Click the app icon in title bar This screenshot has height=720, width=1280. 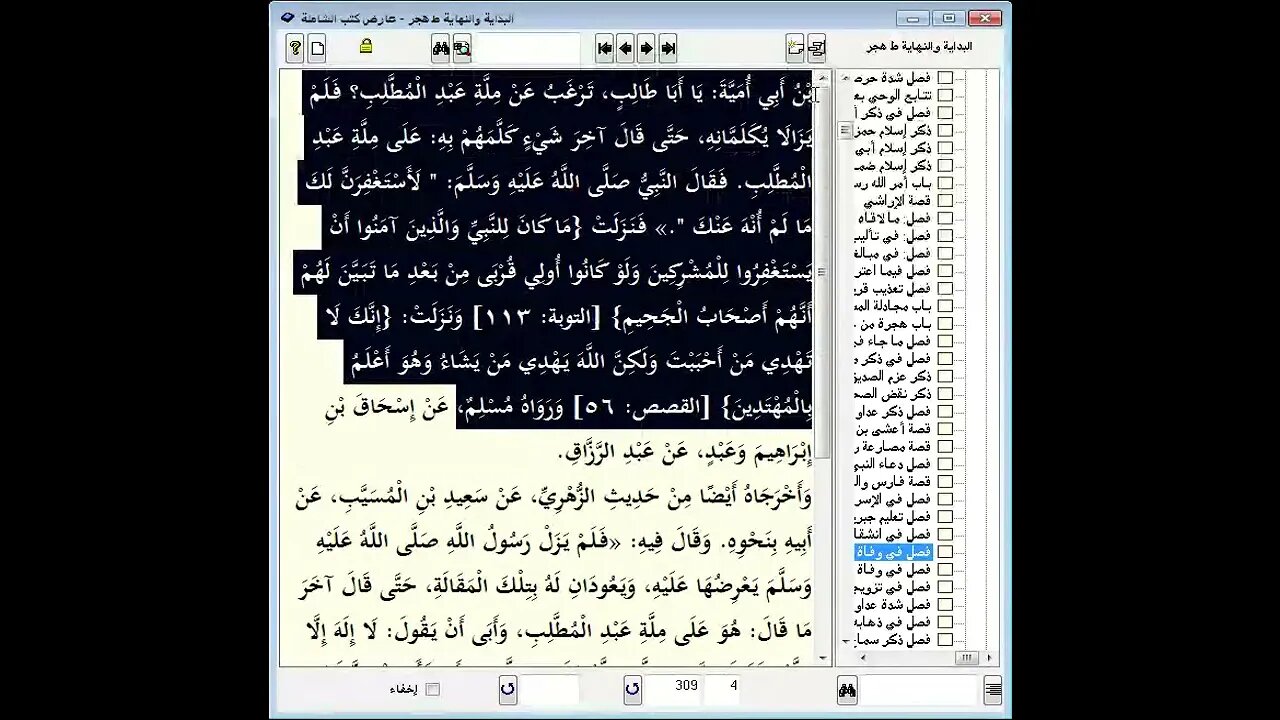pyautogui.click(x=288, y=17)
